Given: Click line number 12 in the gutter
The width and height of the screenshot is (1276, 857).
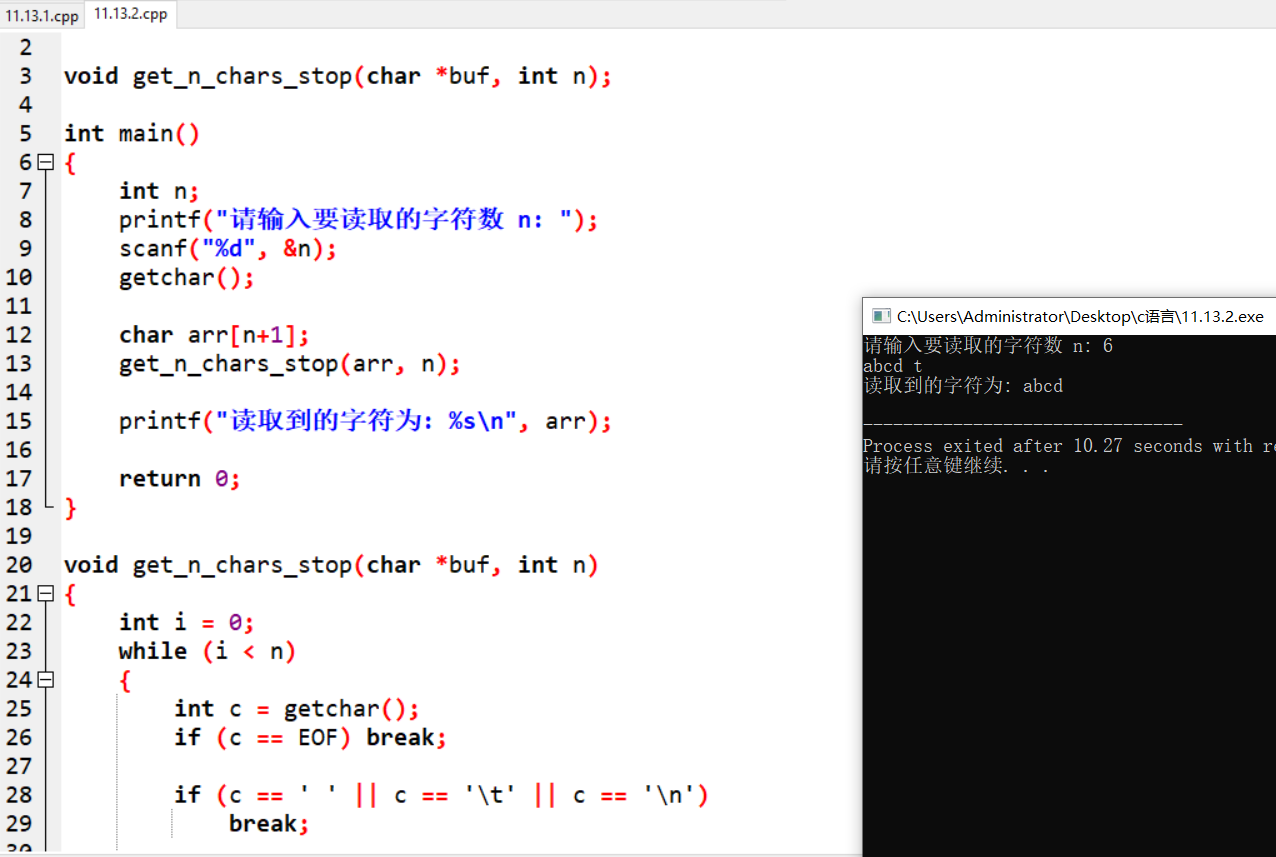Looking at the screenshot, I should (x=19, y=335).
